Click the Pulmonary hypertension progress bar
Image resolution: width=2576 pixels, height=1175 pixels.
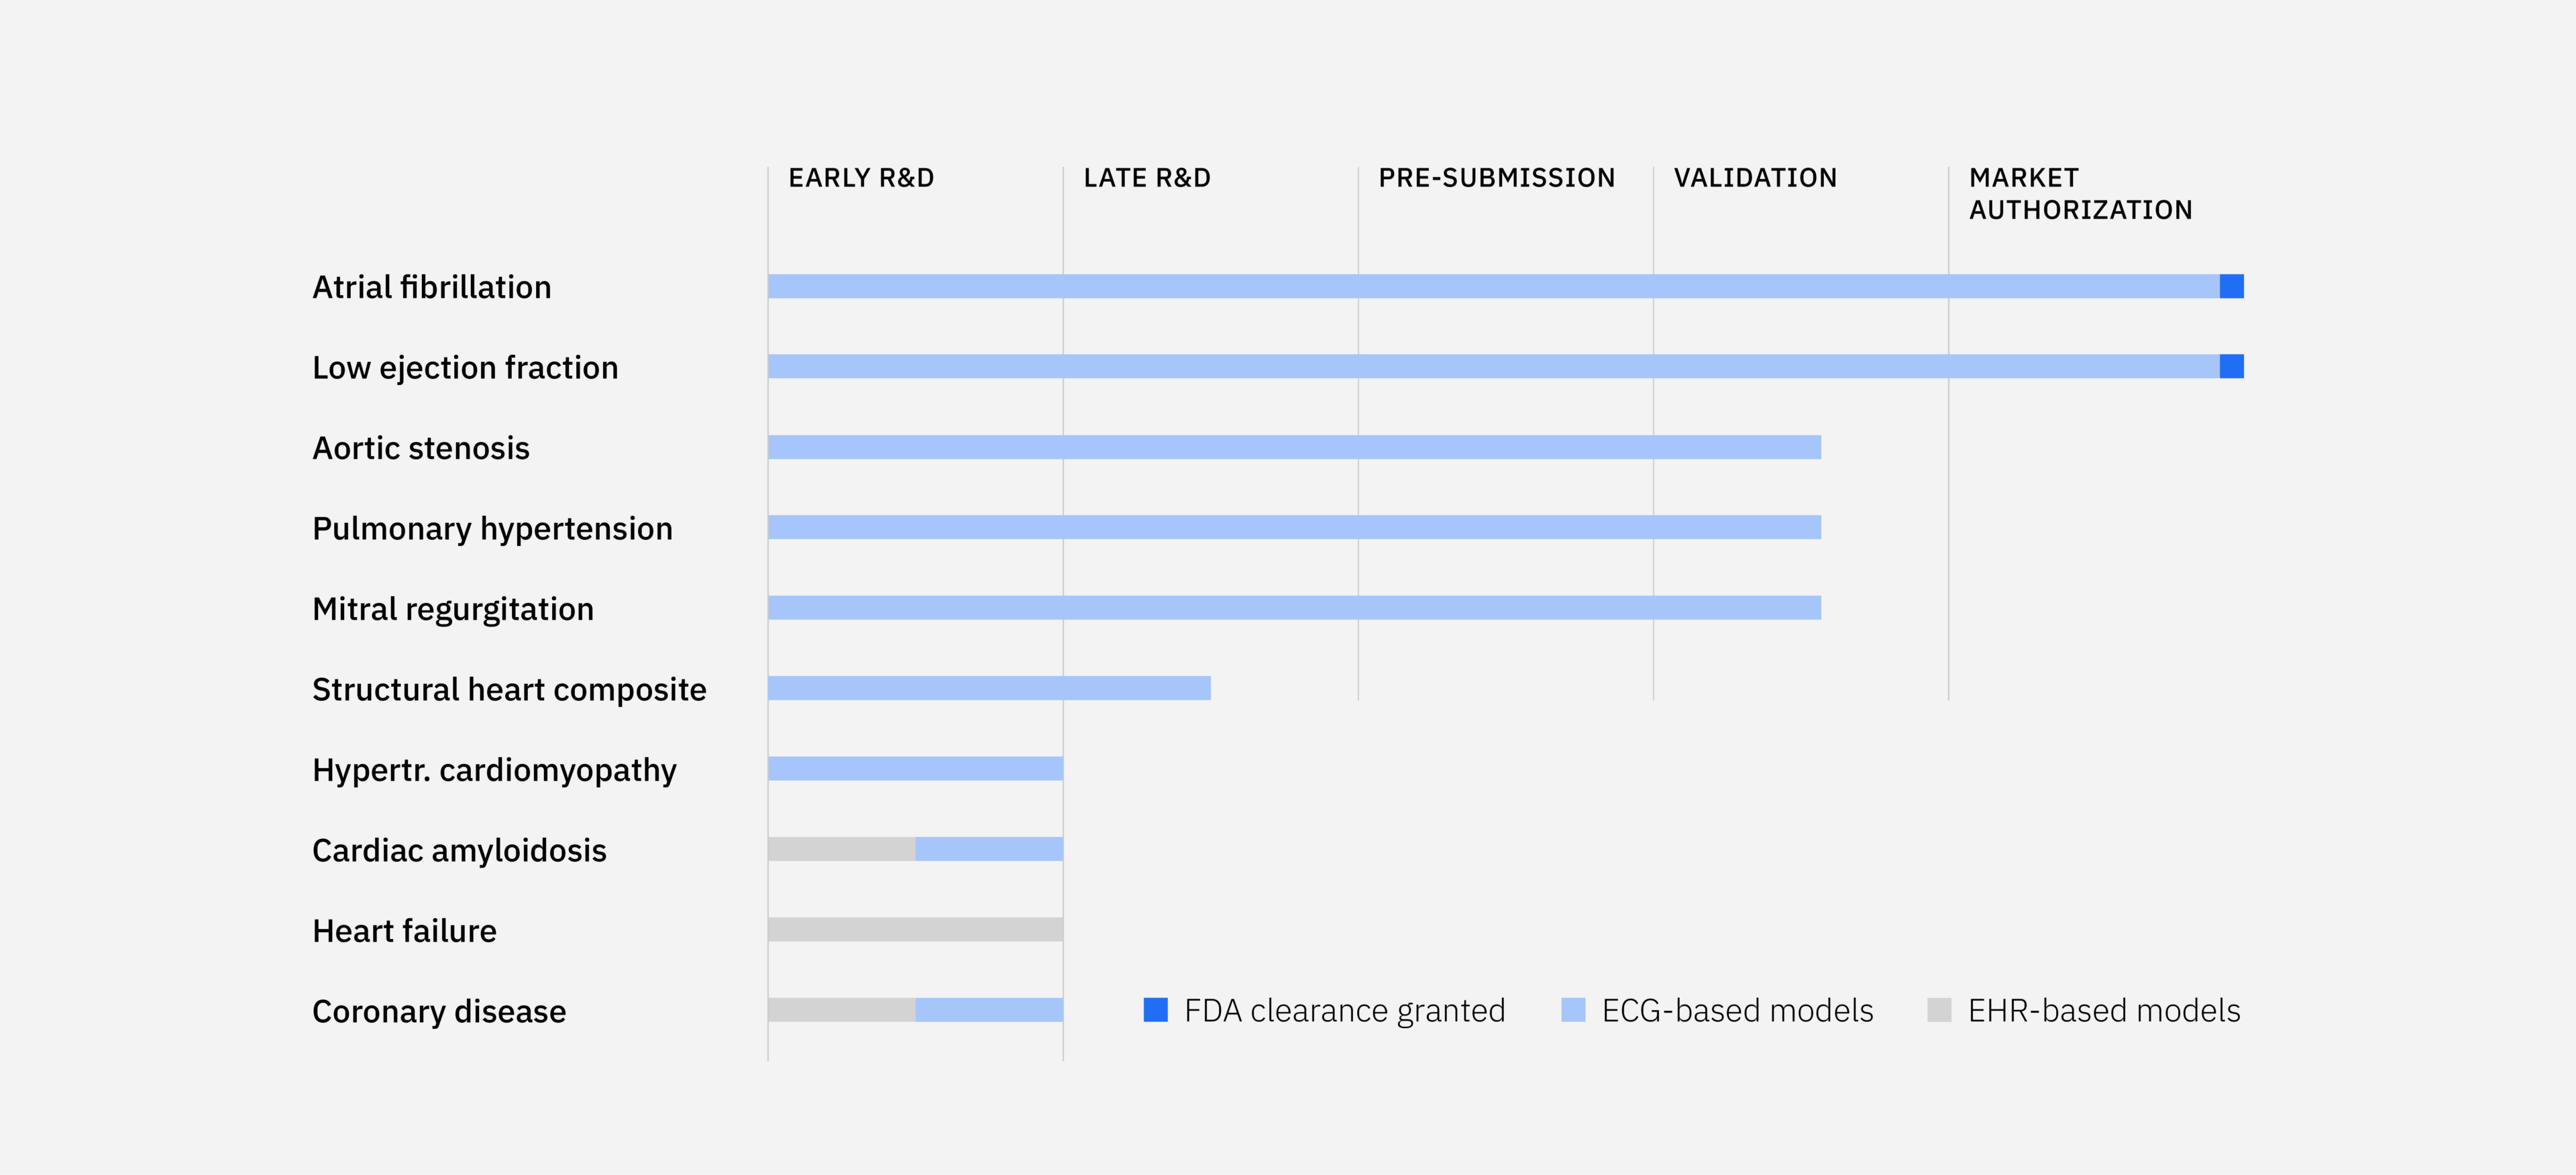(1294, 527)
